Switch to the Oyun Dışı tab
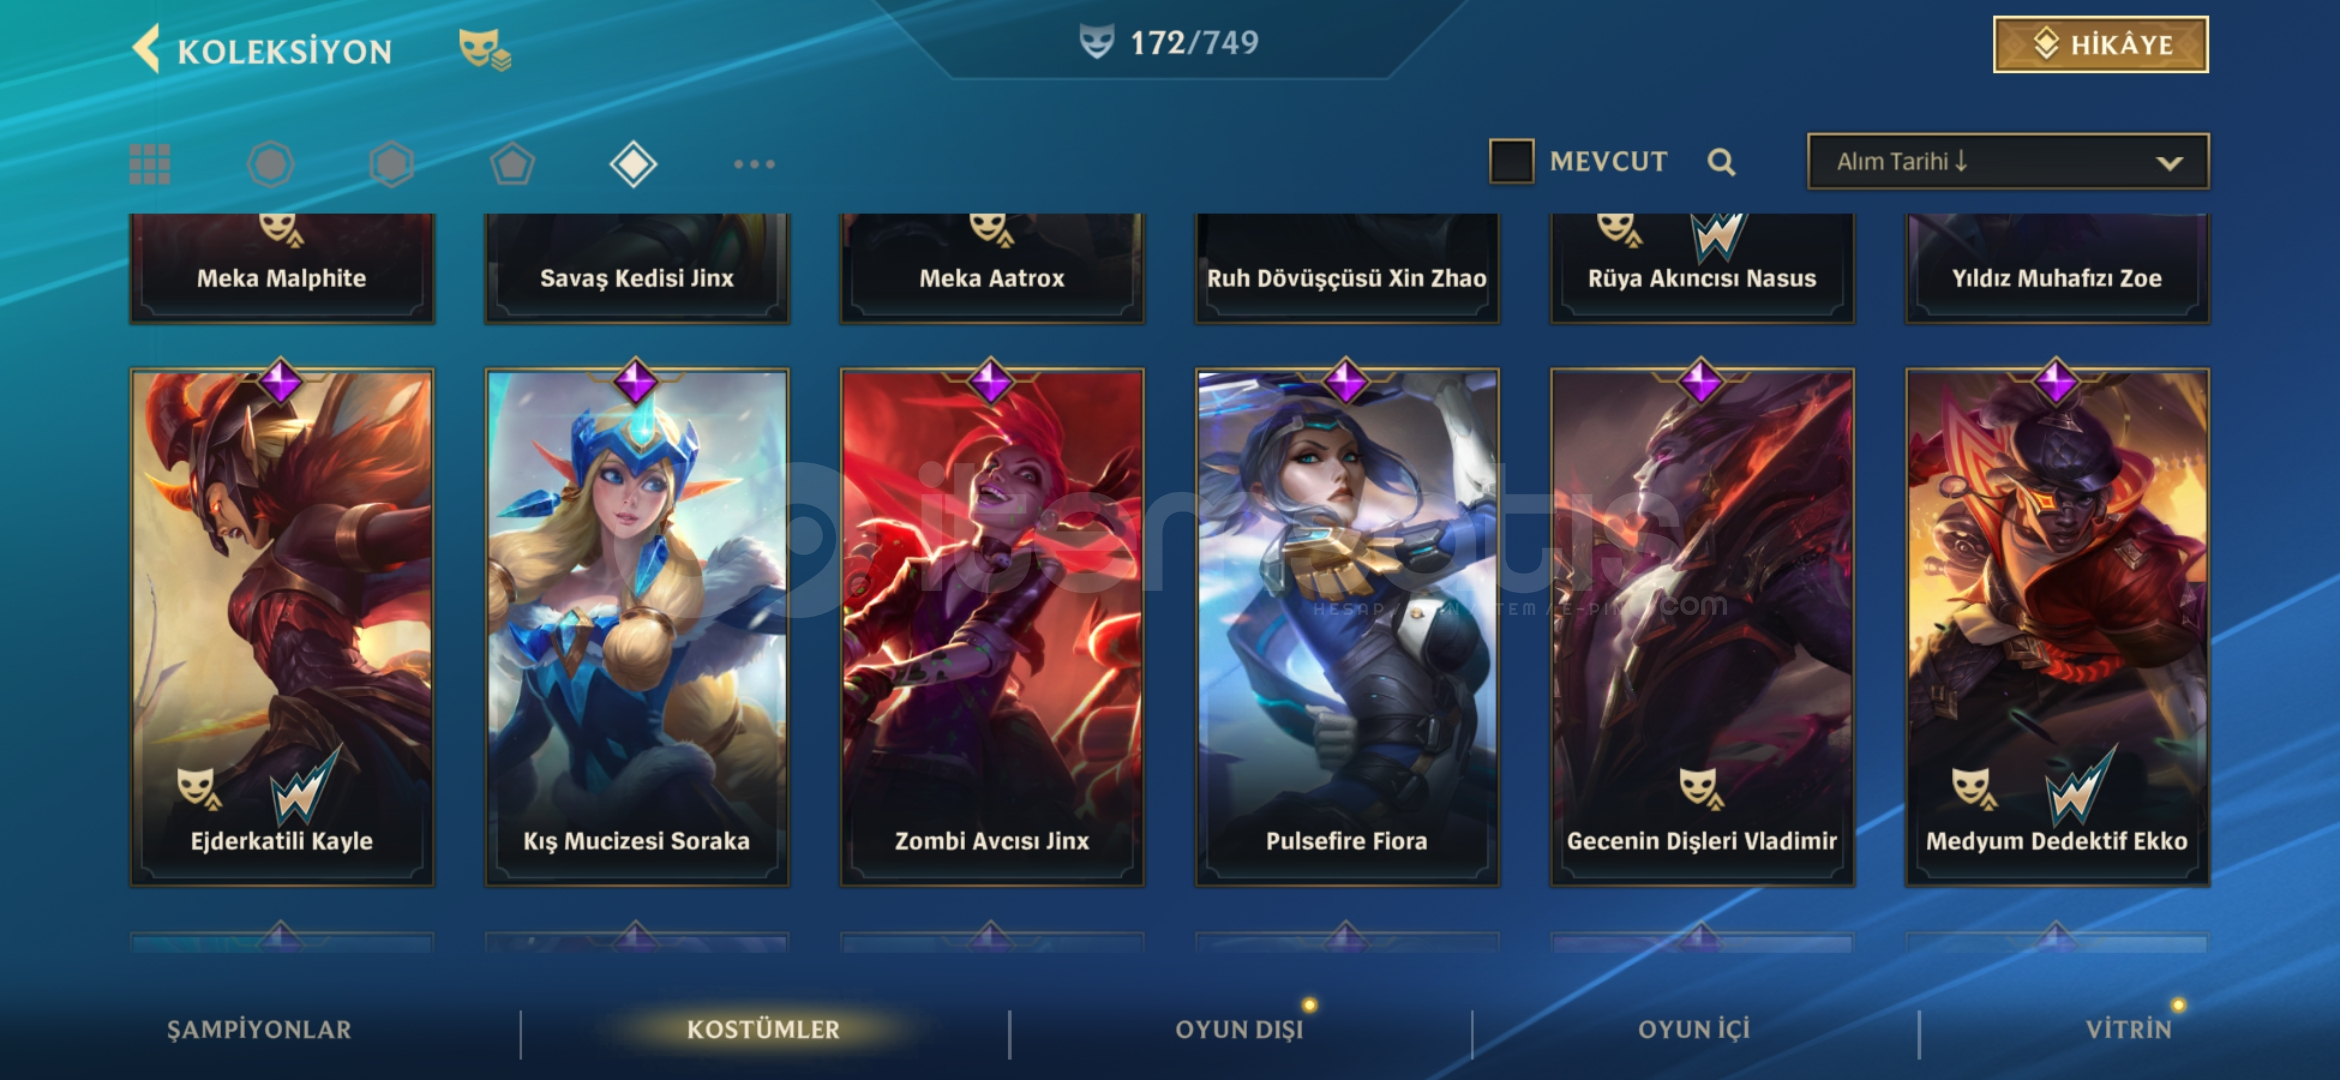Screen dimensions: 2340x1080 (x=1239, y=1030)
